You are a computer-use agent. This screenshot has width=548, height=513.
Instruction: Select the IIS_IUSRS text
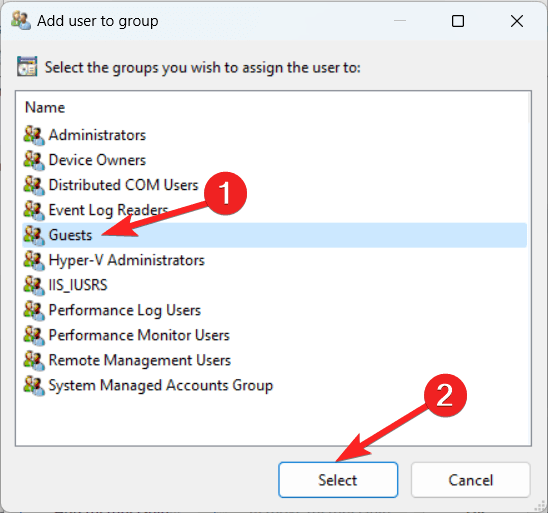[78, 286]
